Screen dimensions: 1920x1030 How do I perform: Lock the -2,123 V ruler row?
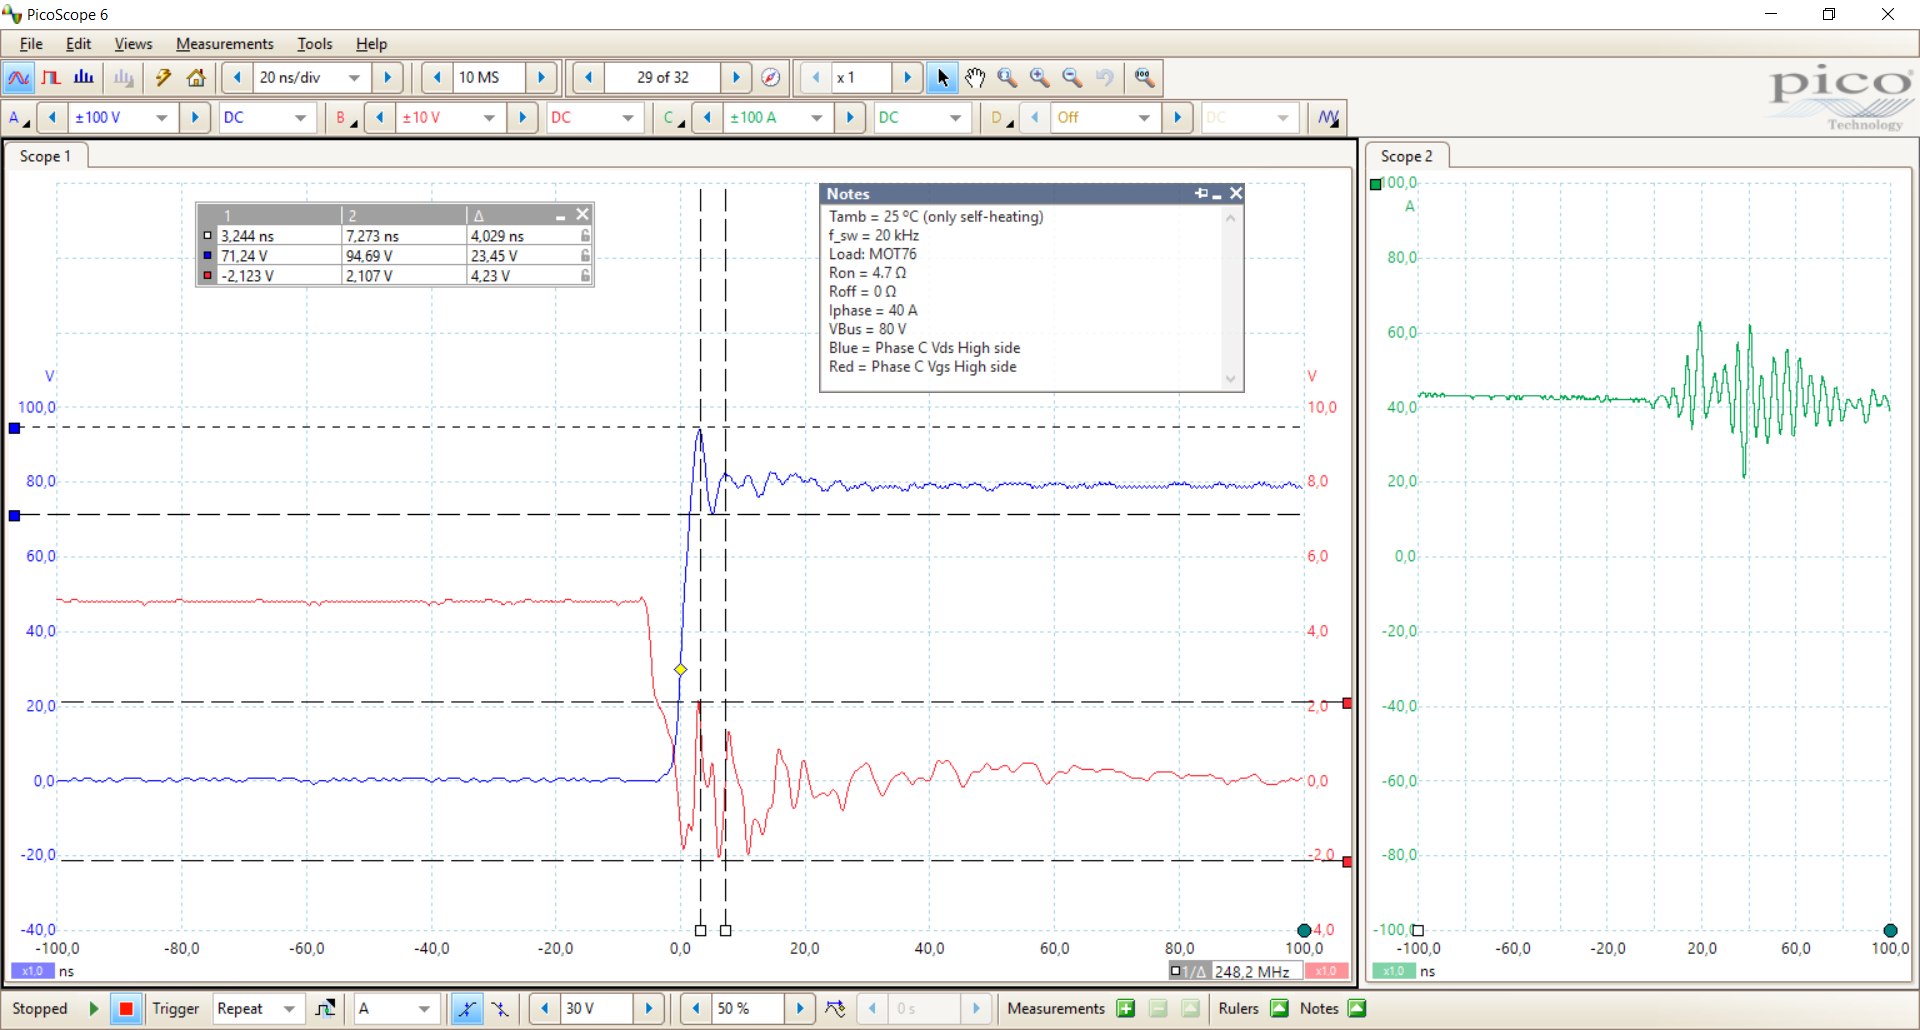[x=585, y=276]
